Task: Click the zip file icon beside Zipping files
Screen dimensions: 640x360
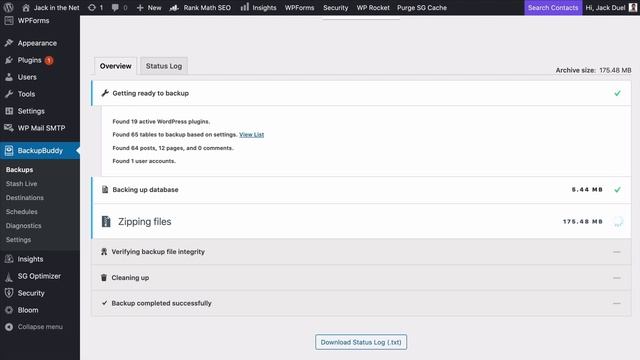Action: tap(106, 221)
